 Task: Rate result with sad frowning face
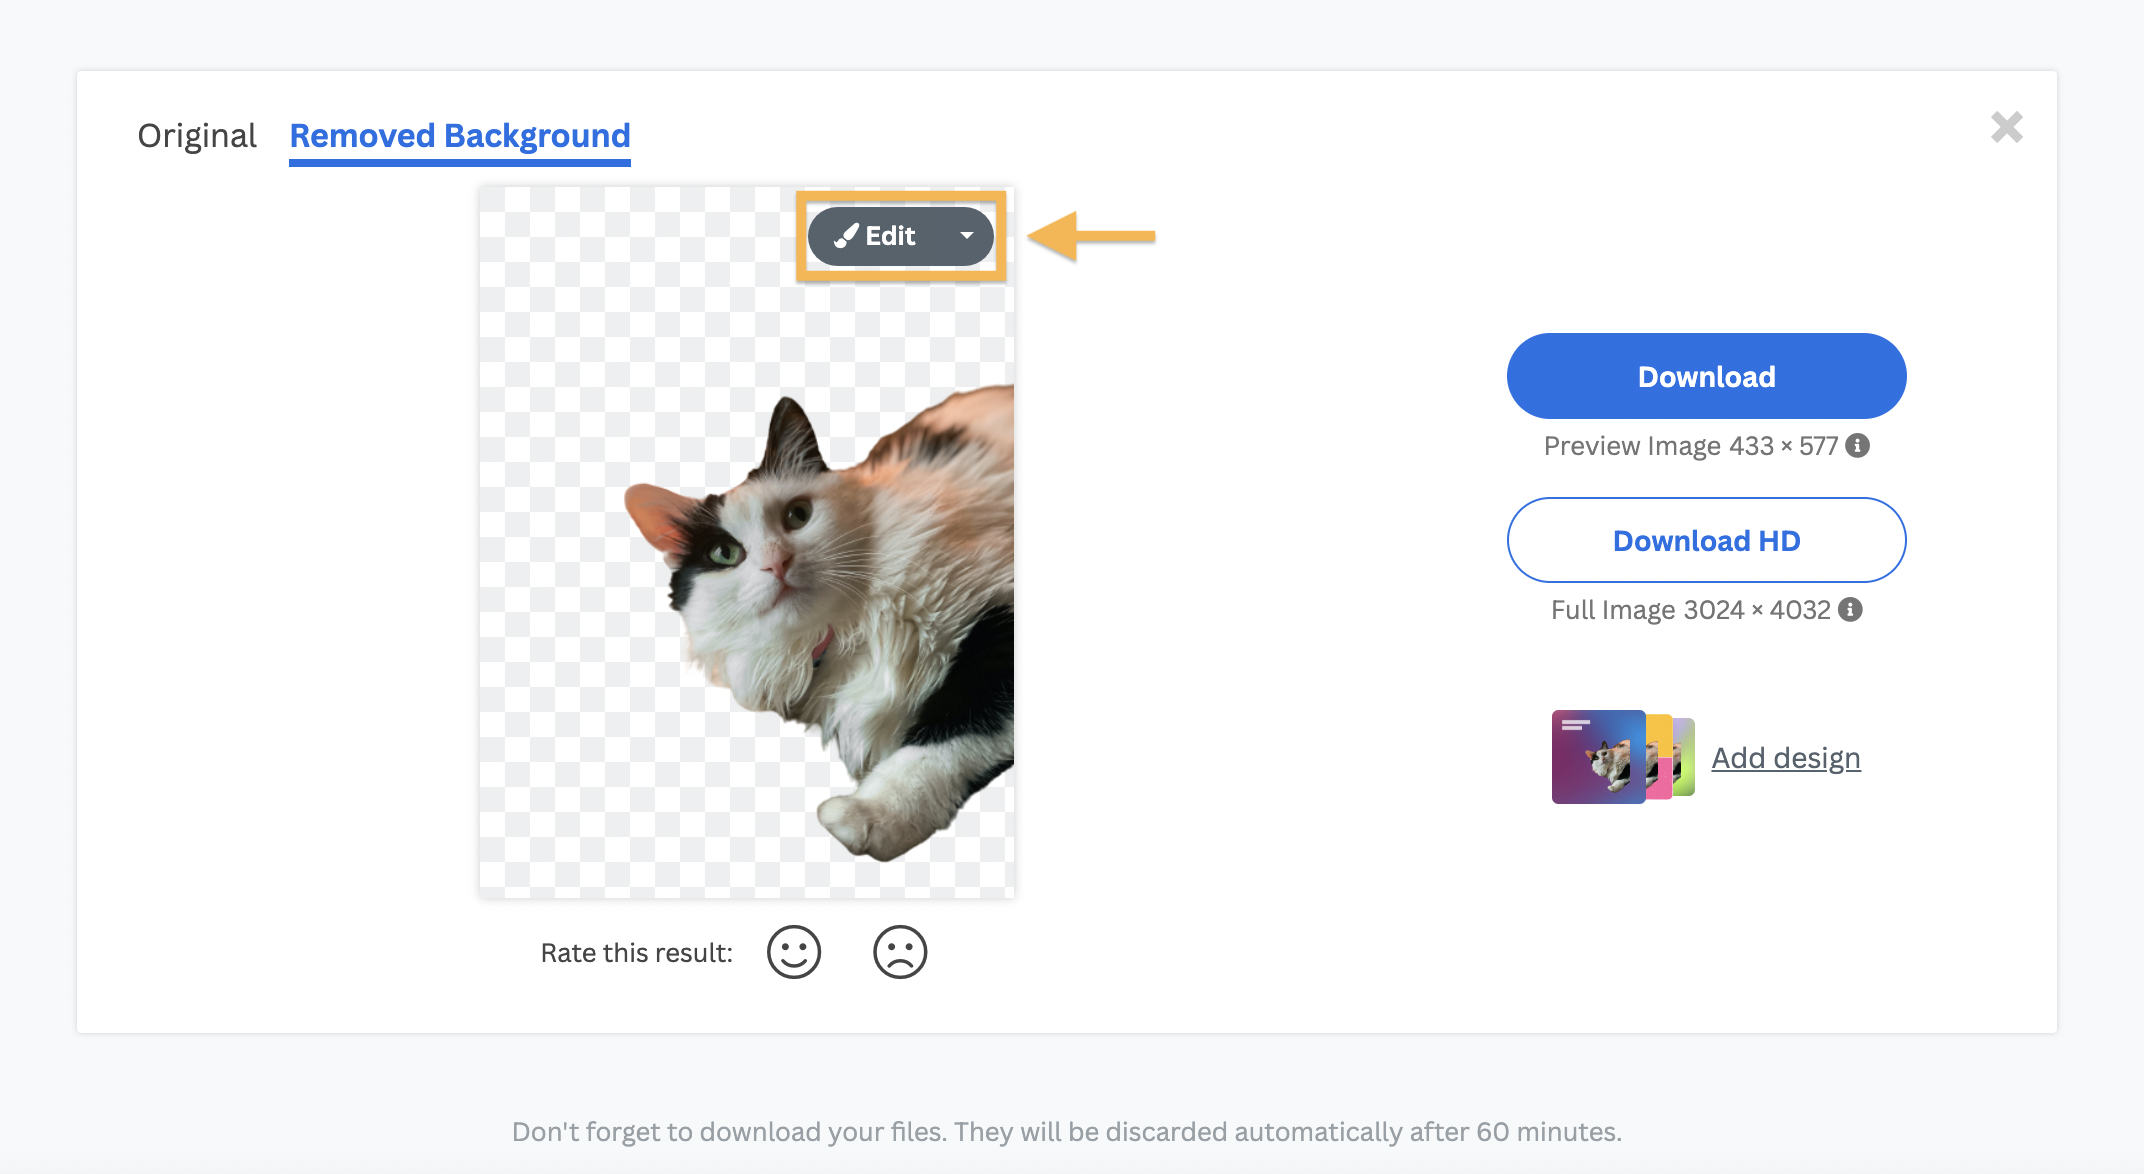coord(900,952)
